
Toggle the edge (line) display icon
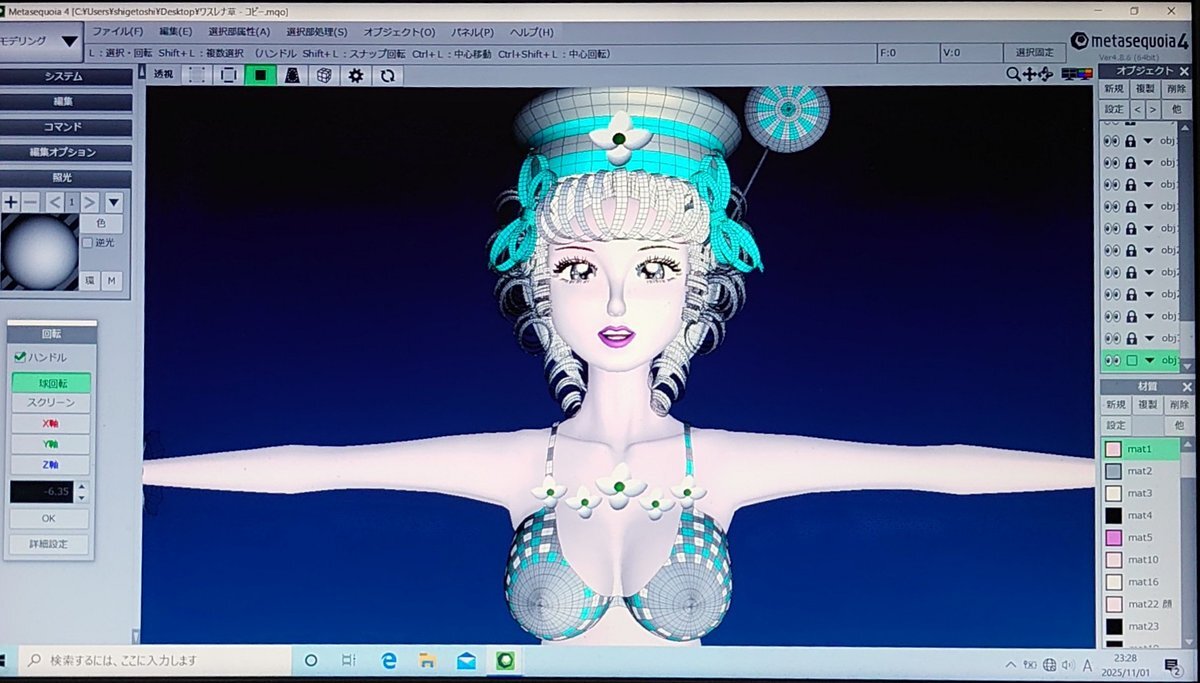229,75
